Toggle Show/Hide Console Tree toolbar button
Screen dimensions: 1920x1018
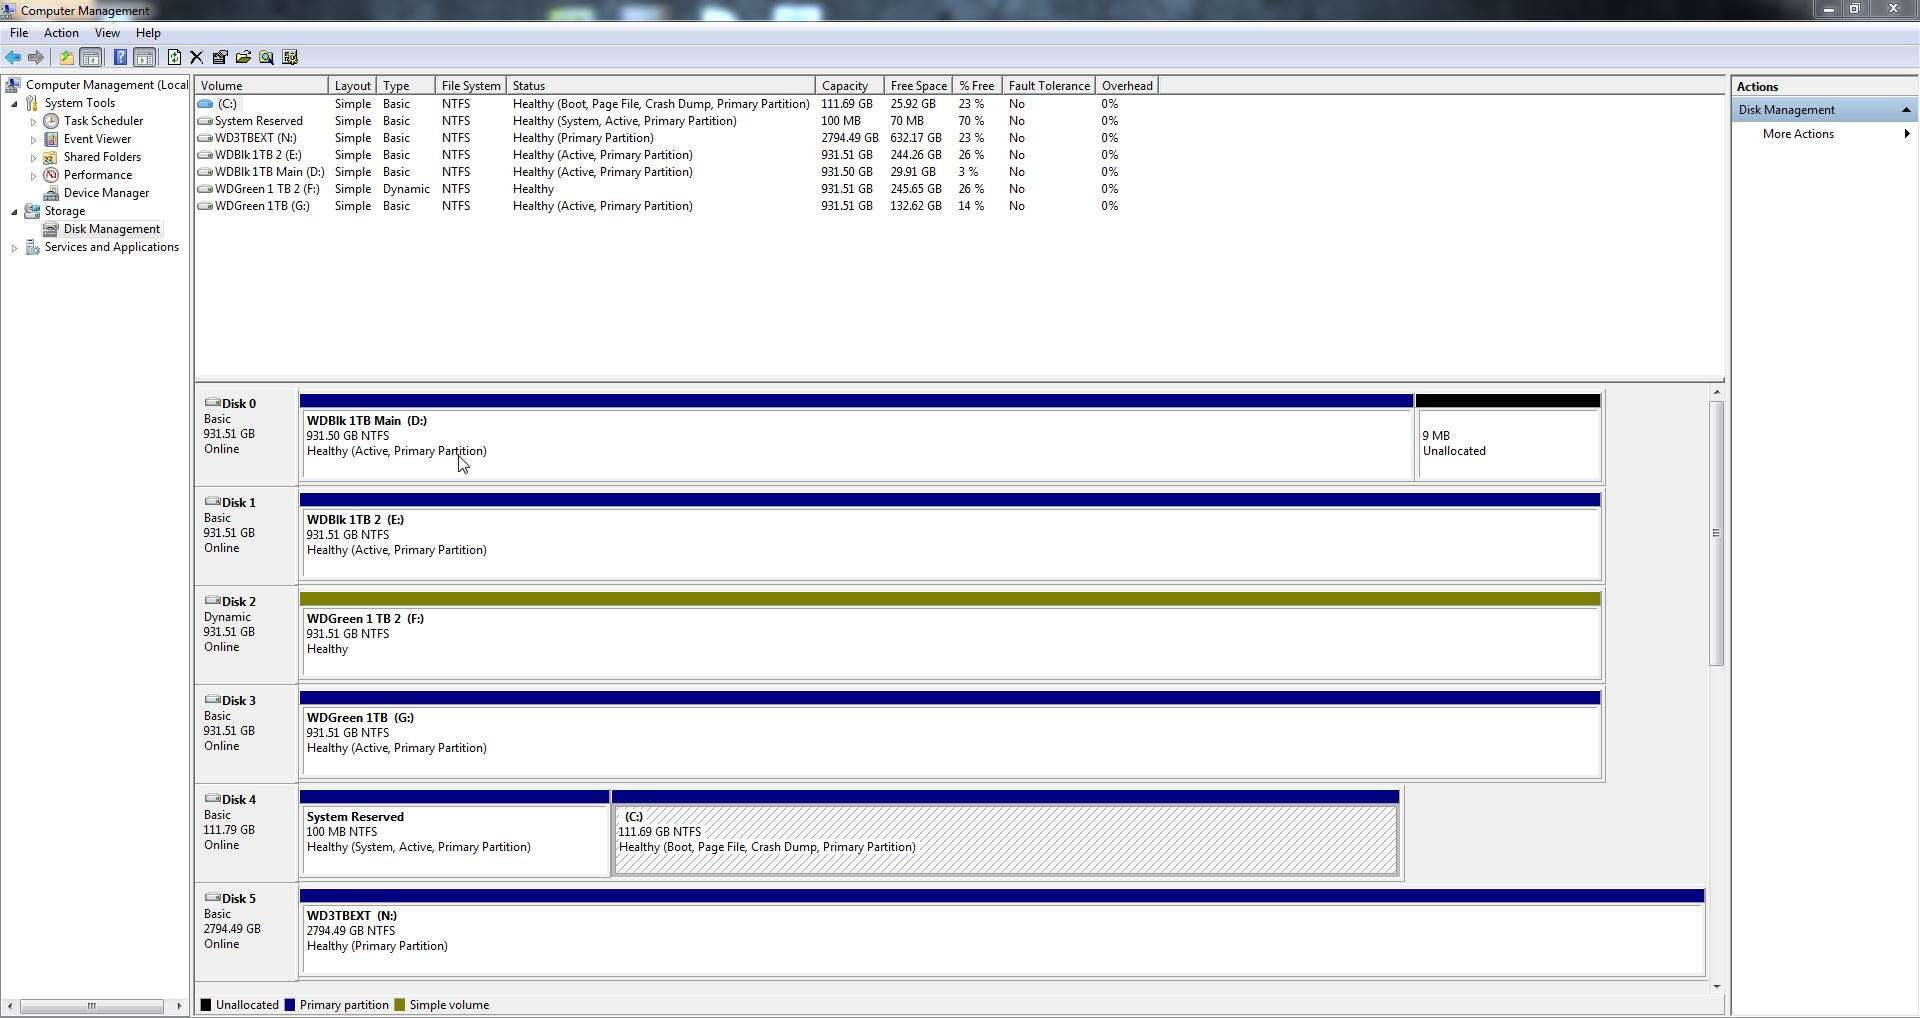90,57
